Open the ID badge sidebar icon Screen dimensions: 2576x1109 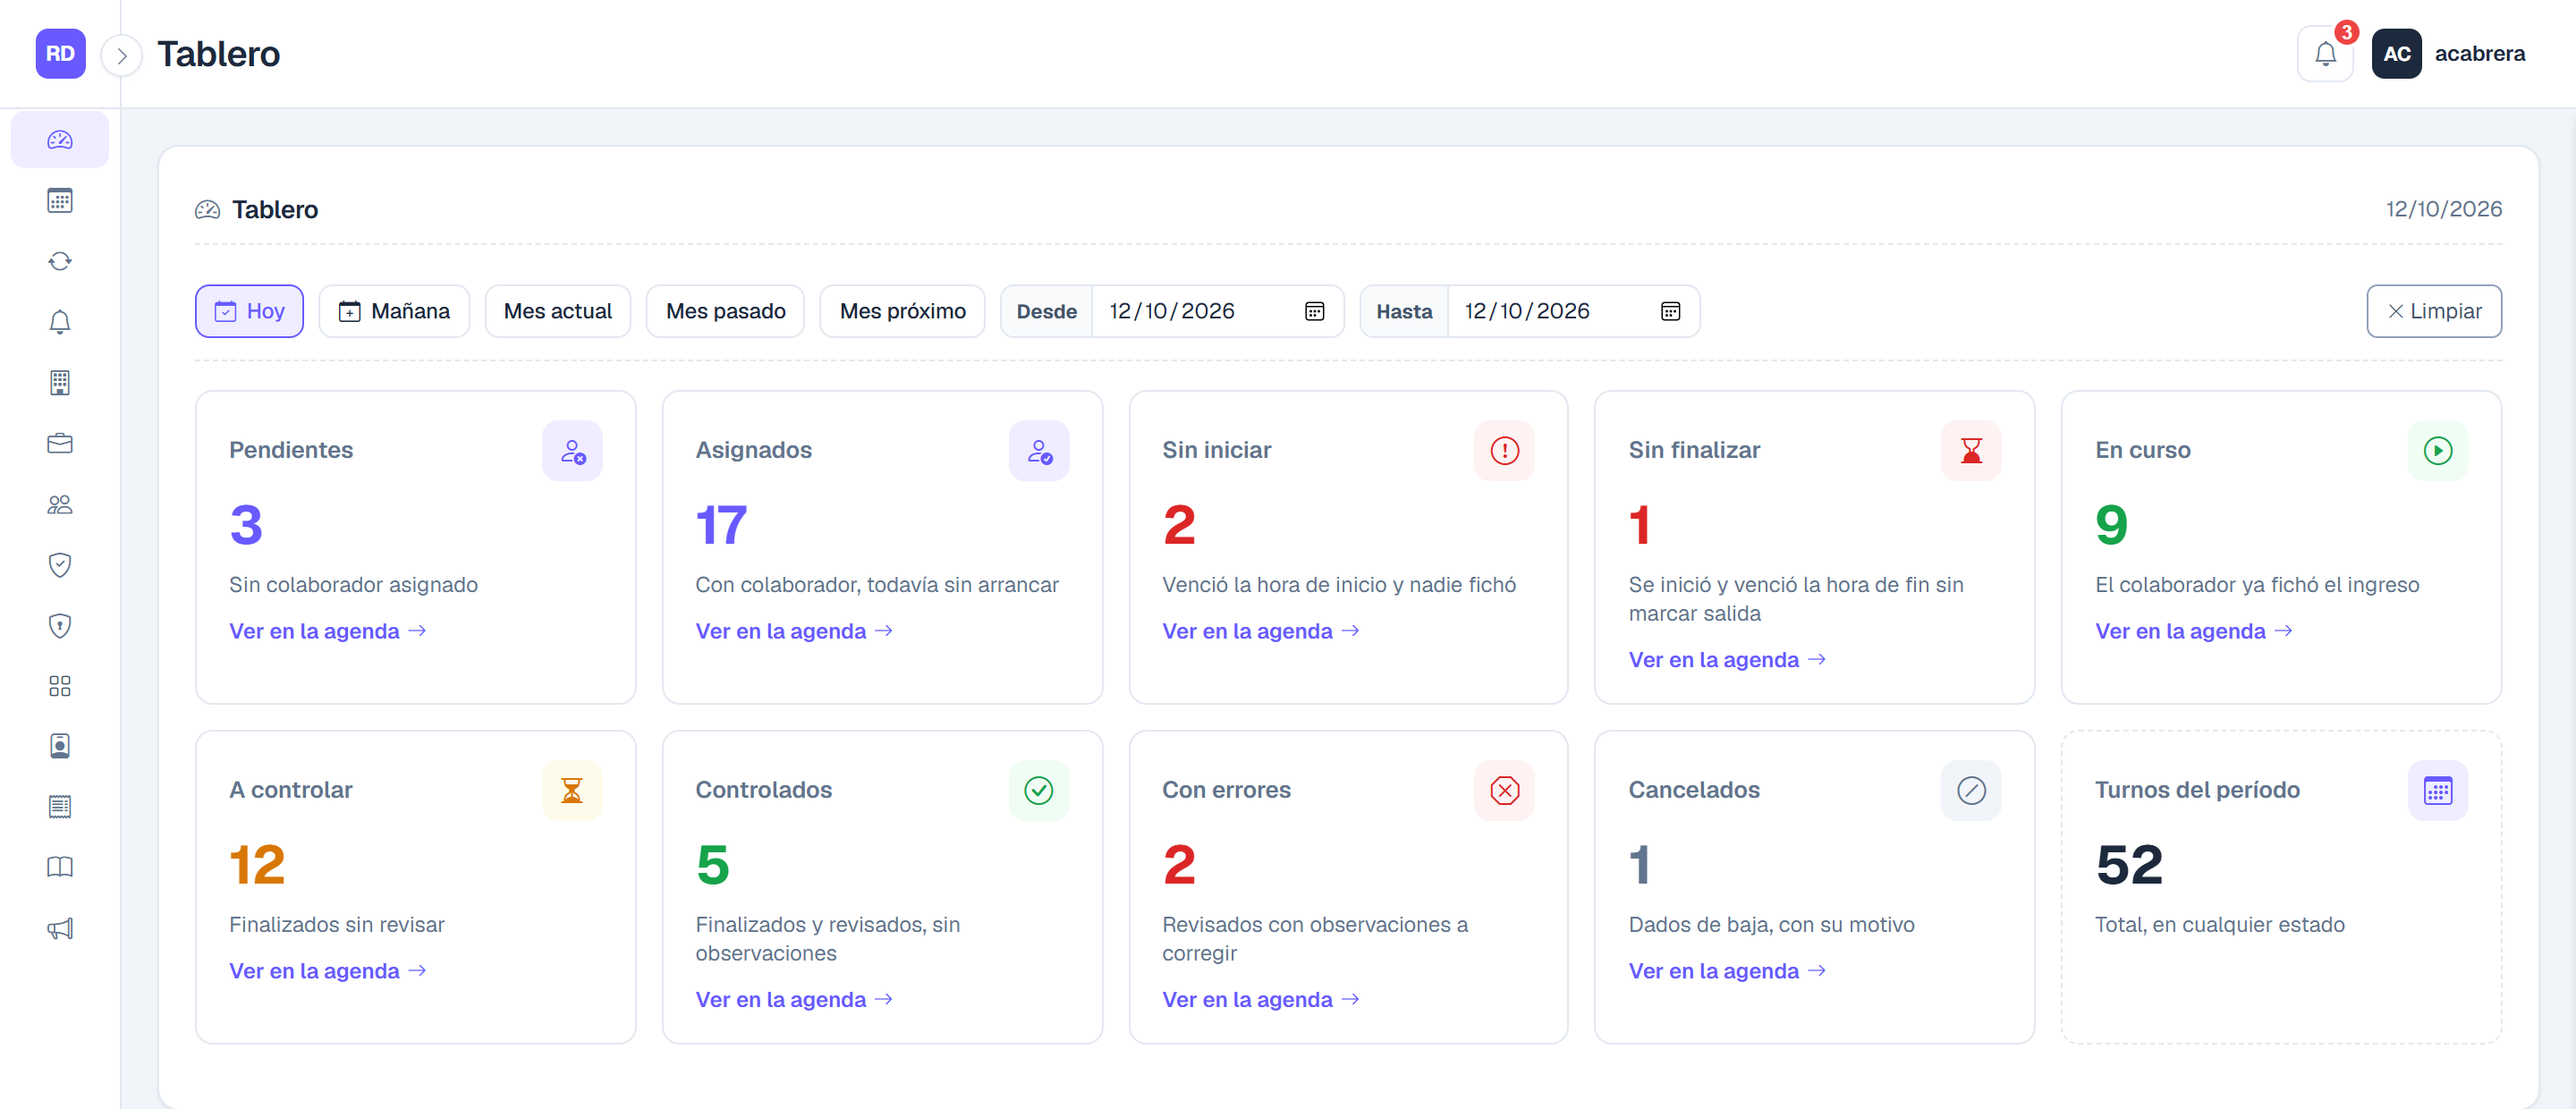coord(60,746)
